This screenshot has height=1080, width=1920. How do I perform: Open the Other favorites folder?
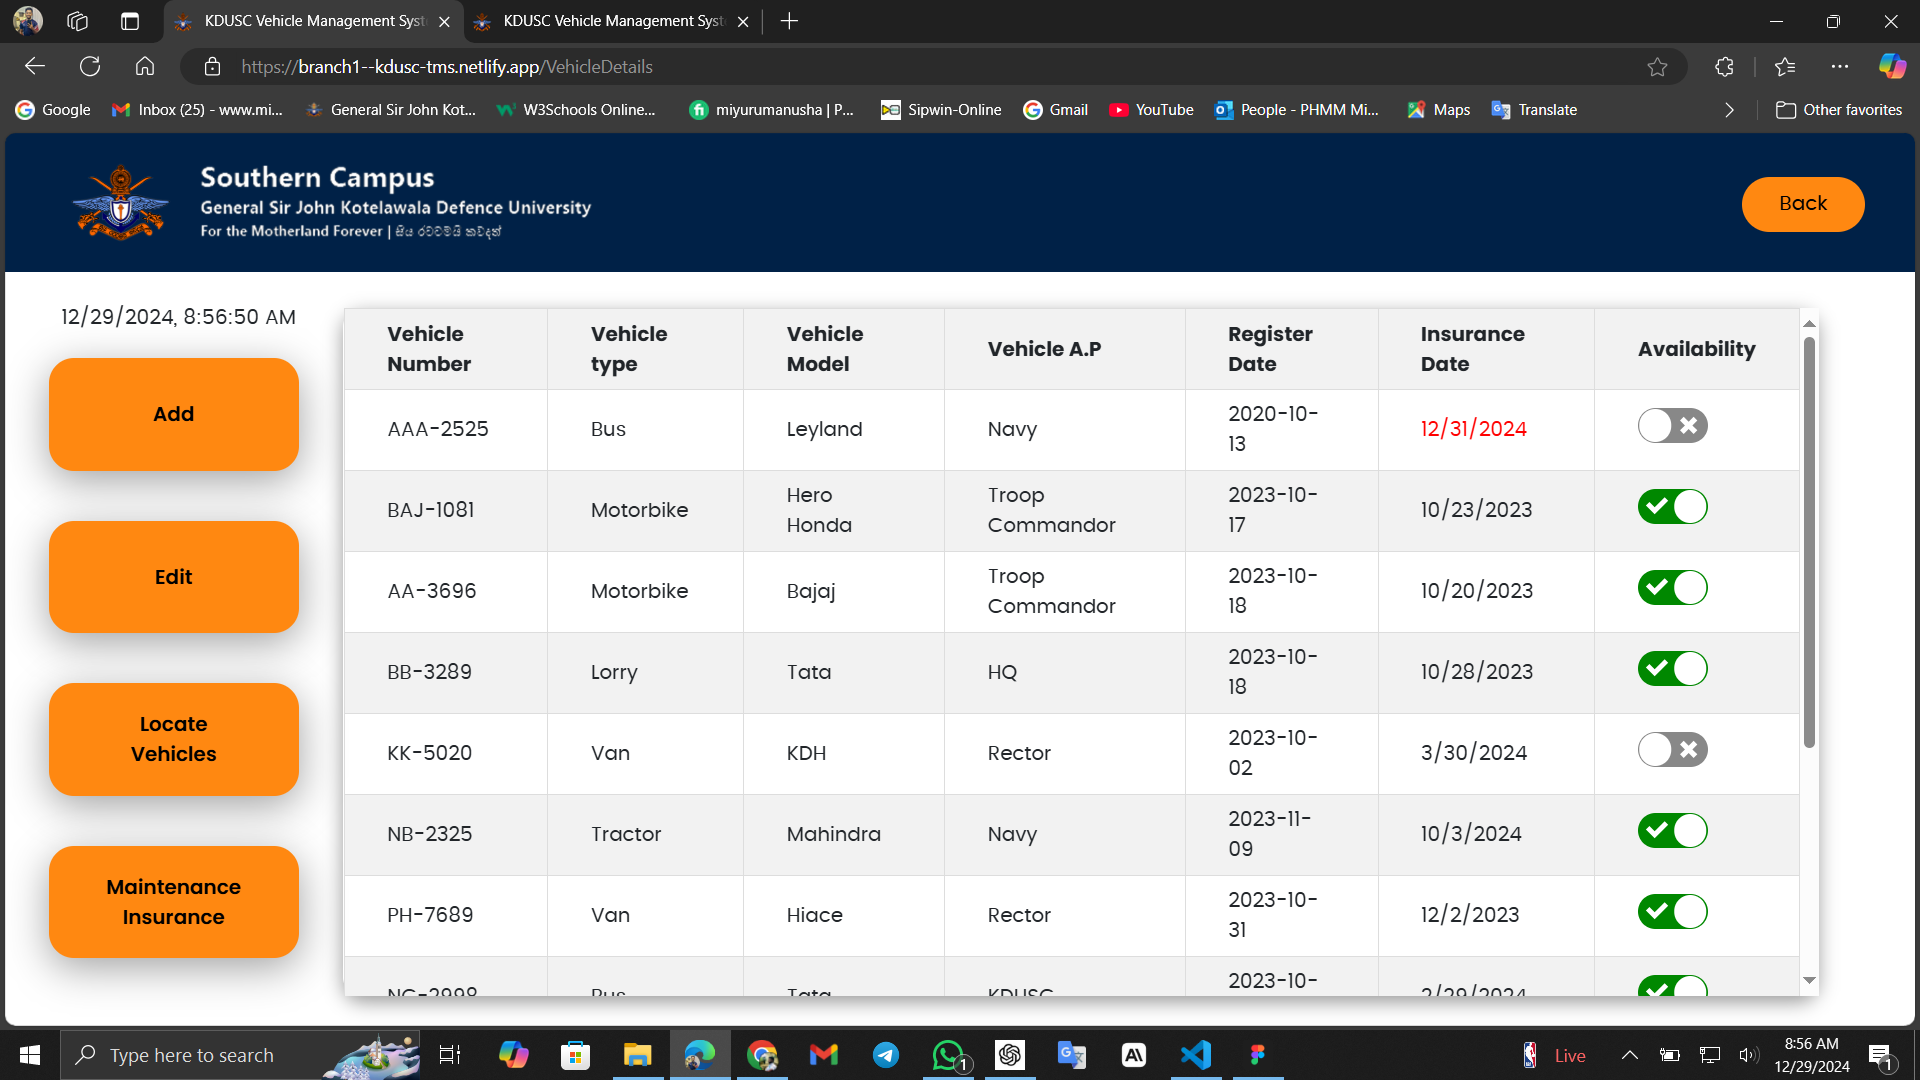[1839, 110]
